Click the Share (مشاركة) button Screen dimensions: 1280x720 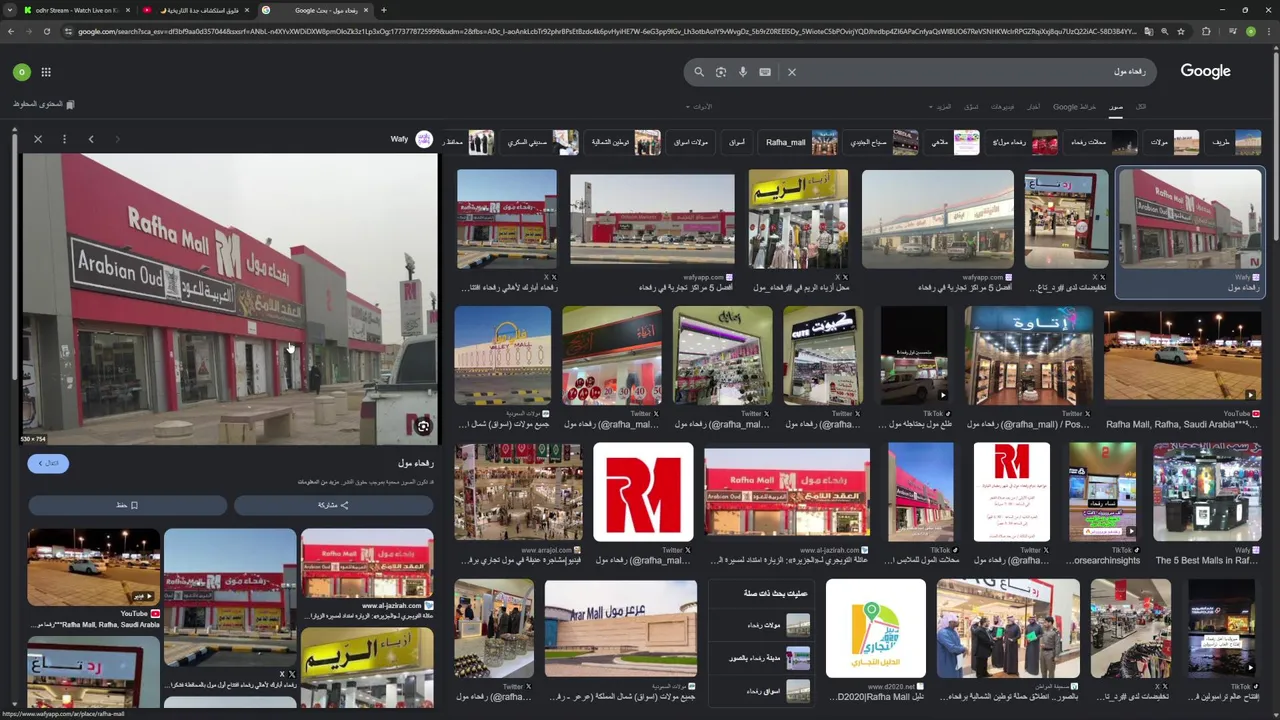pos(333,505)
